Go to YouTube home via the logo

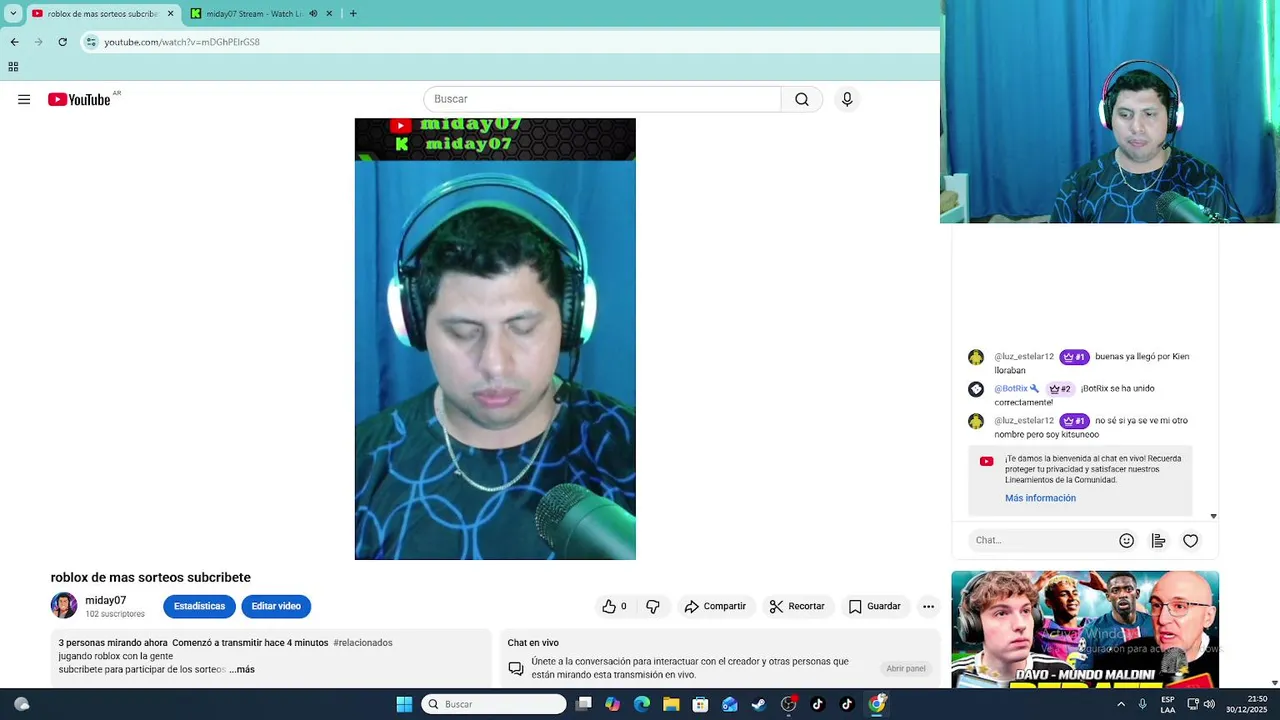coord(79,99)
